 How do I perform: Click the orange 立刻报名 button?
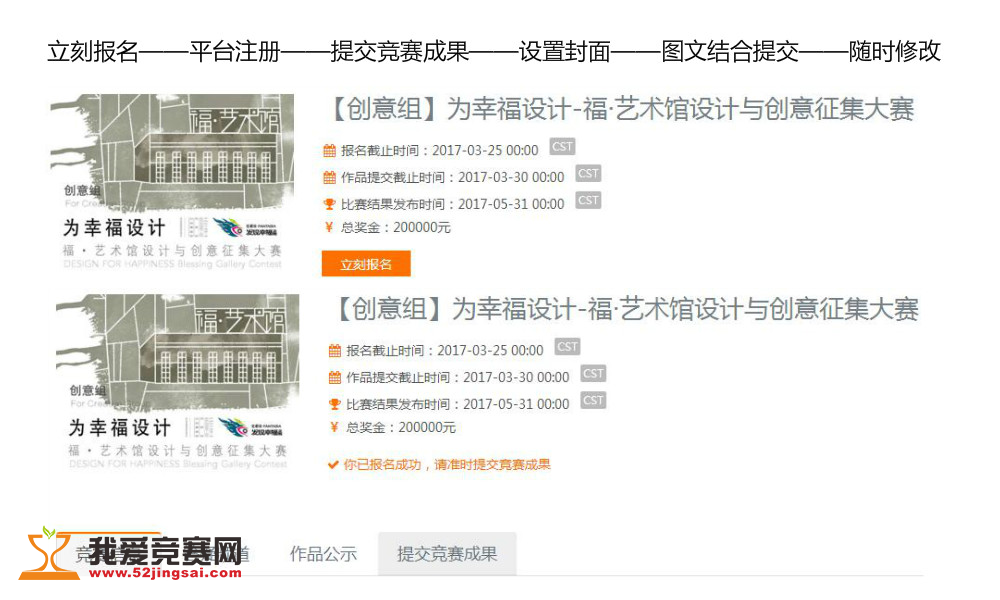point(366,264)
